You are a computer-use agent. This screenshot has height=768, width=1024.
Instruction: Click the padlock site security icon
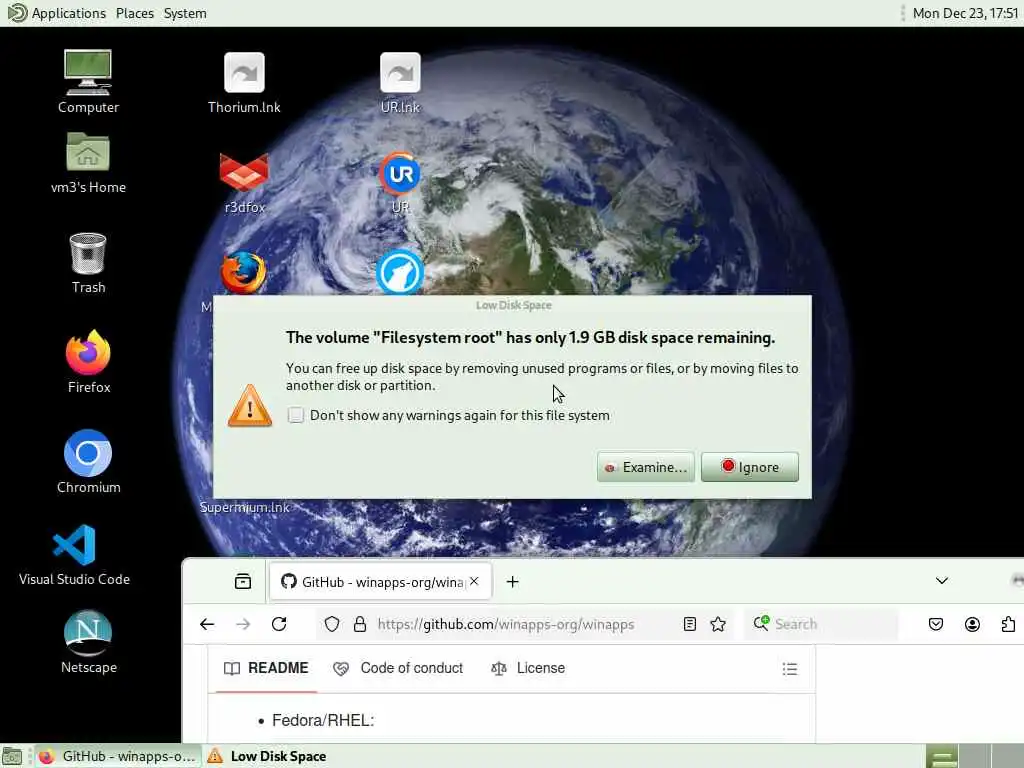[x=360, y=624]
